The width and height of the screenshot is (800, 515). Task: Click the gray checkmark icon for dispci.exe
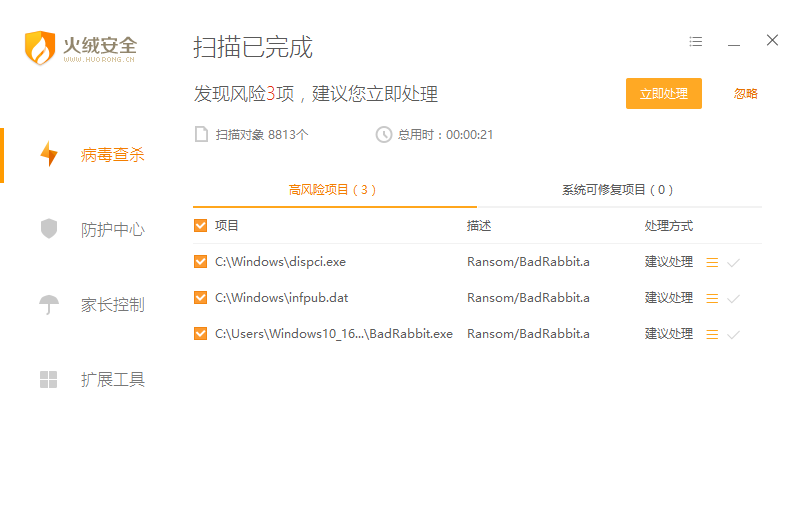coord(733,263)
